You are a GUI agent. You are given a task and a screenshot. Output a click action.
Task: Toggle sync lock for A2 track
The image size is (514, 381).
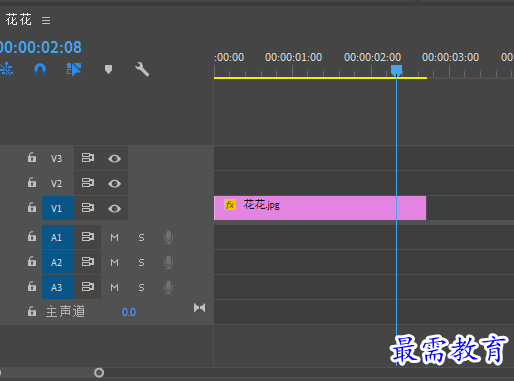88,262
